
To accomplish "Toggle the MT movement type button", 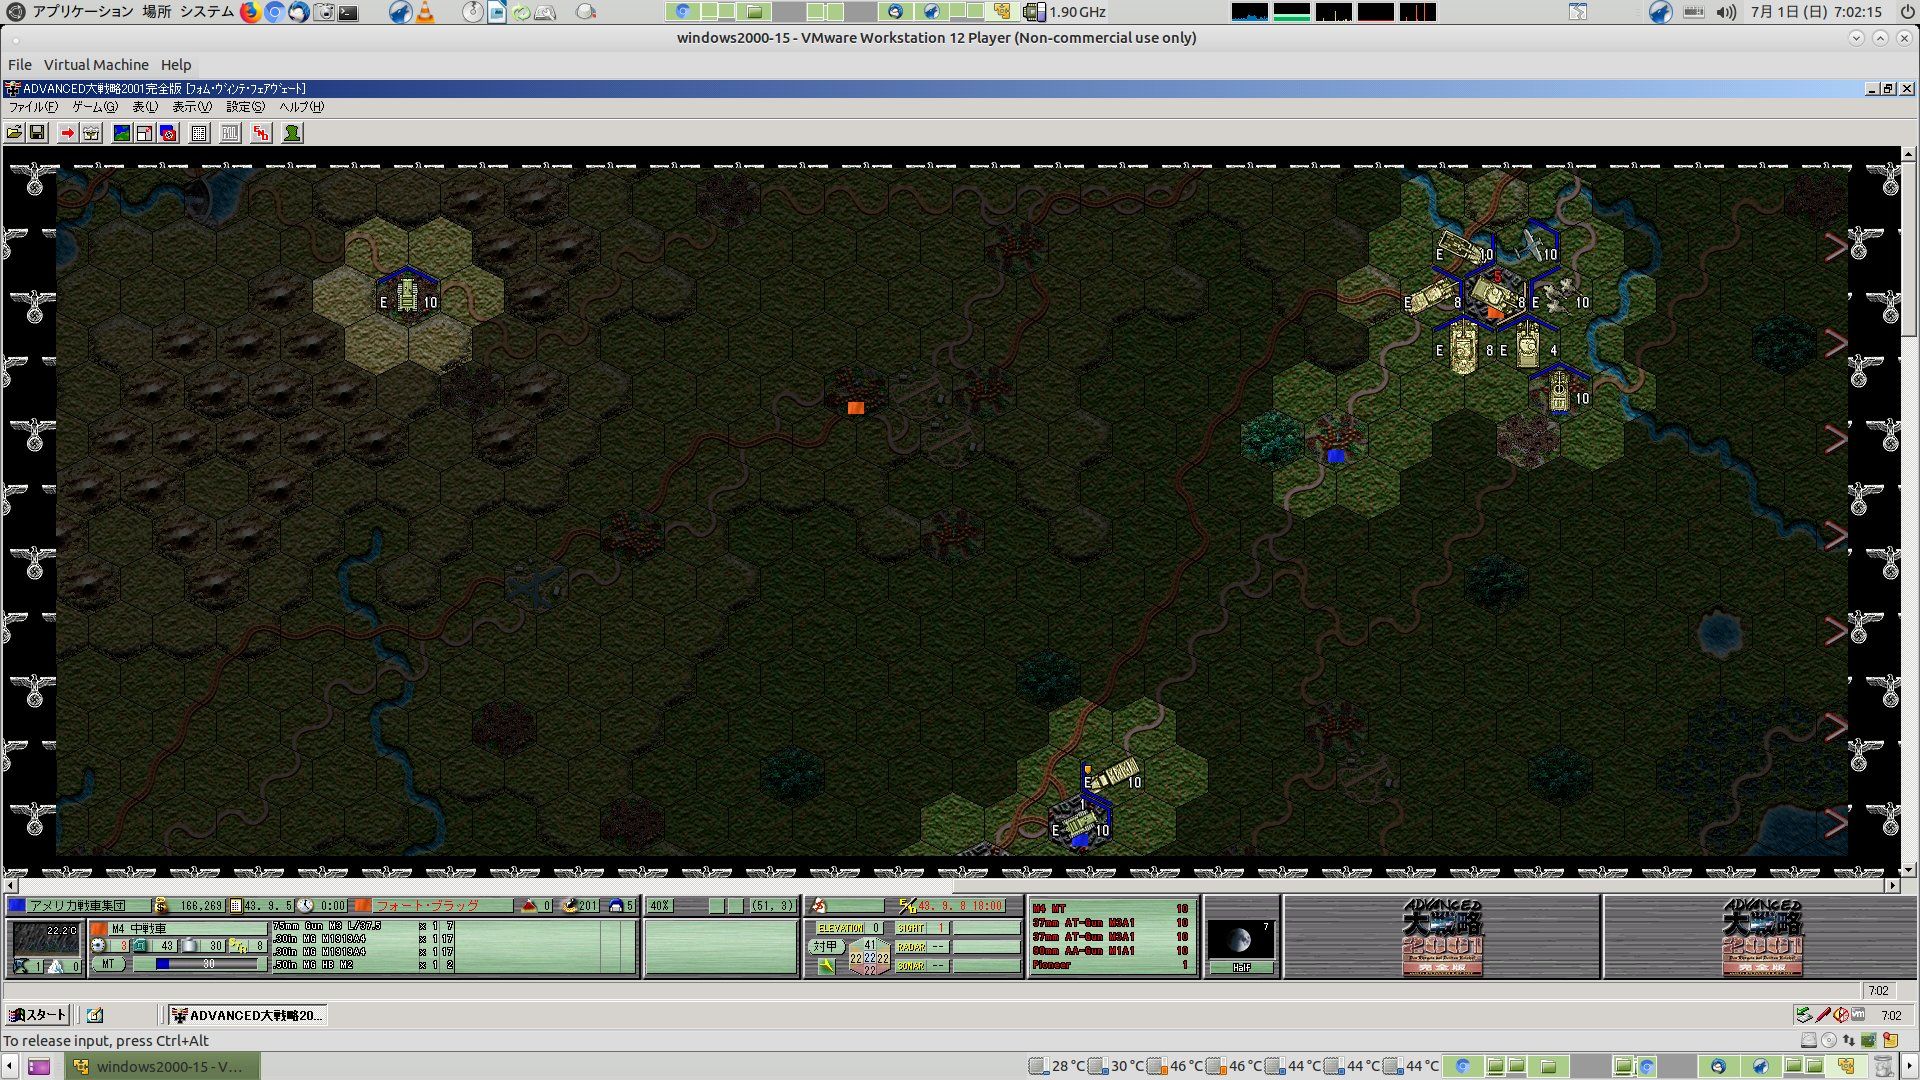I will coord(109,964).
